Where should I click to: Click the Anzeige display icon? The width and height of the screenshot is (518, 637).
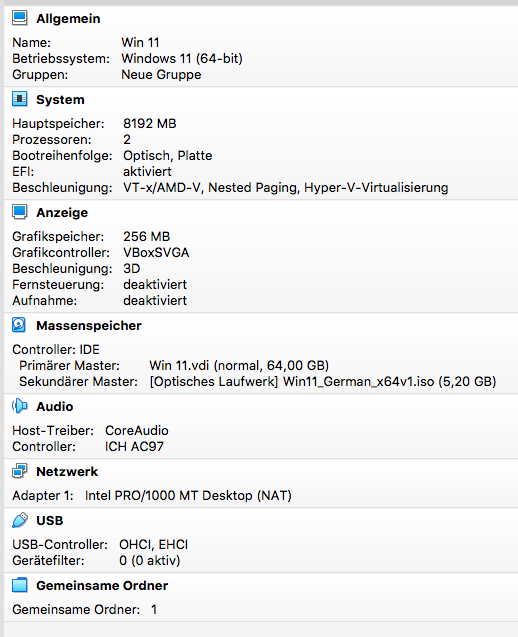click(x=20, y=212)
